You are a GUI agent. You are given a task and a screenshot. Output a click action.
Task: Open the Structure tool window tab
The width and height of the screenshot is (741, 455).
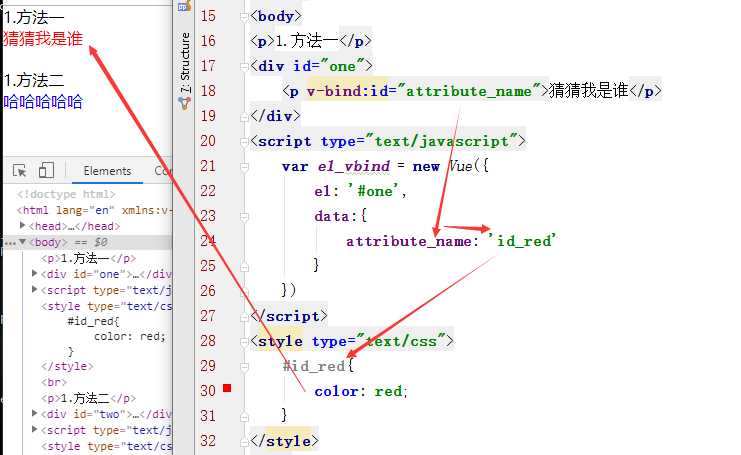(x=185, y=63)
